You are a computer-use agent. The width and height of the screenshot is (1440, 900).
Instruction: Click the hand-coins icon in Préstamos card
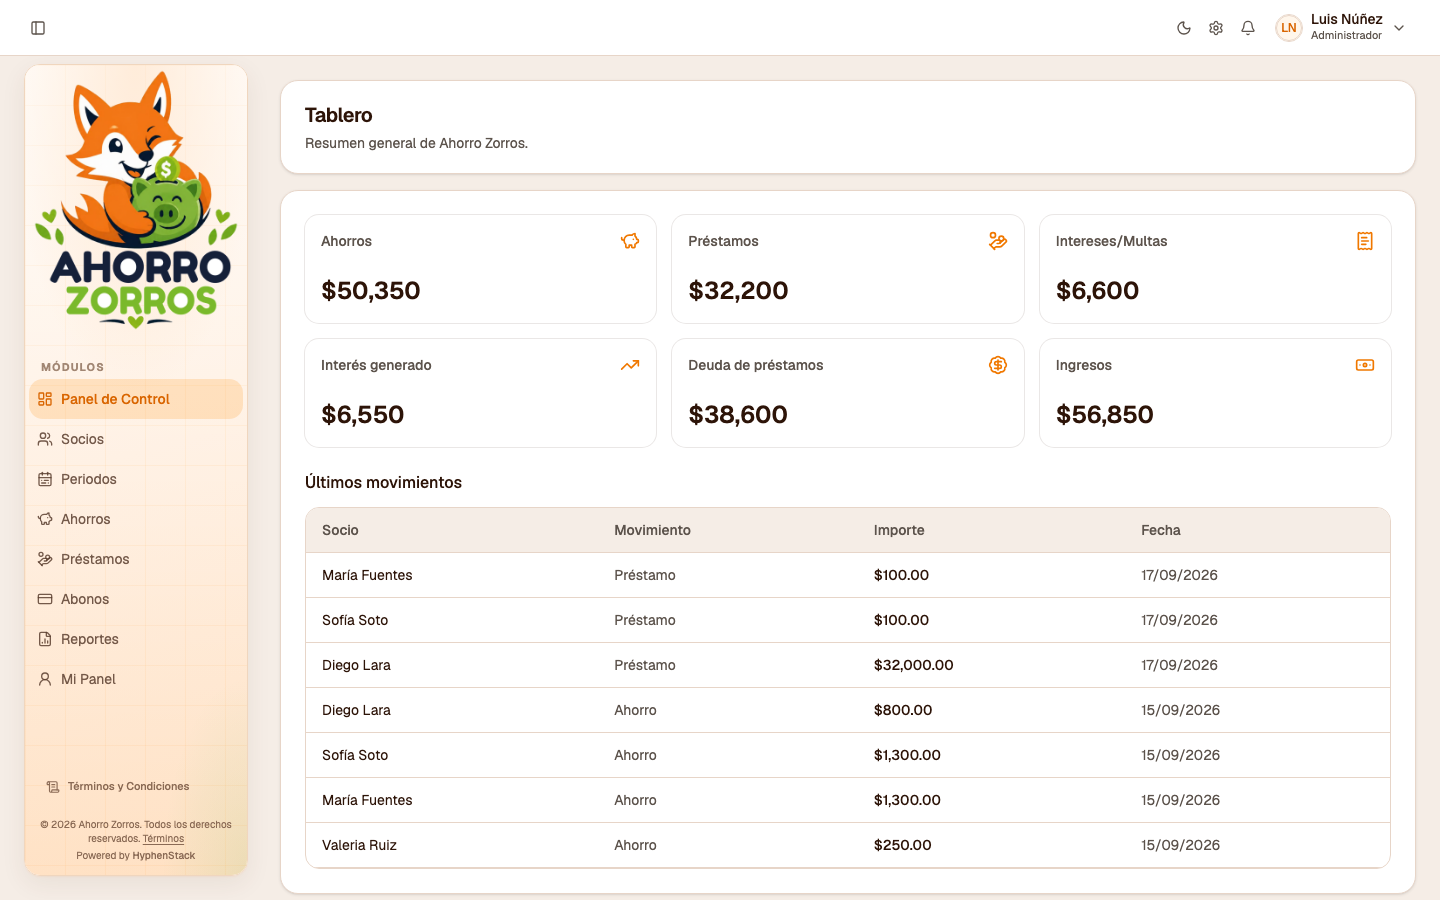pyautogui.click(x=998, y=241)
